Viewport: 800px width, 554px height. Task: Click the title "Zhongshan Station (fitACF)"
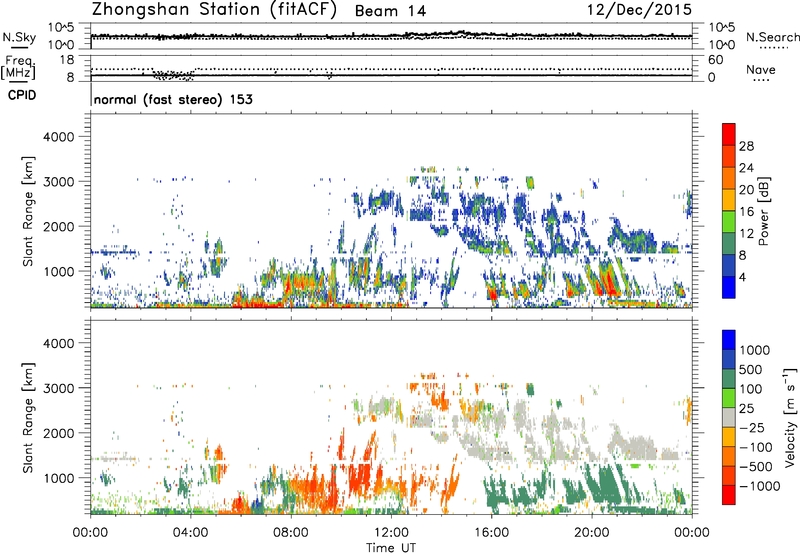coord(214,10)
